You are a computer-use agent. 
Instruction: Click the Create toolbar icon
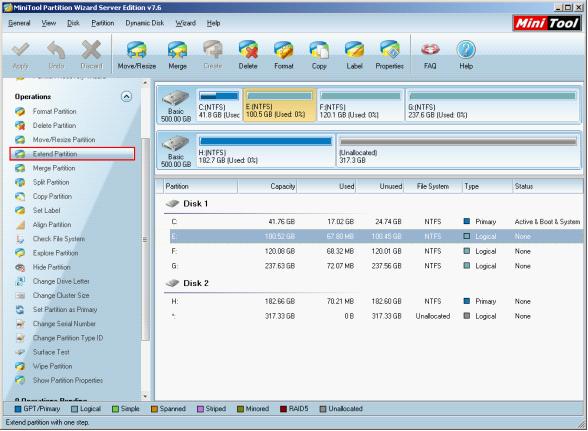click(213, 50)
